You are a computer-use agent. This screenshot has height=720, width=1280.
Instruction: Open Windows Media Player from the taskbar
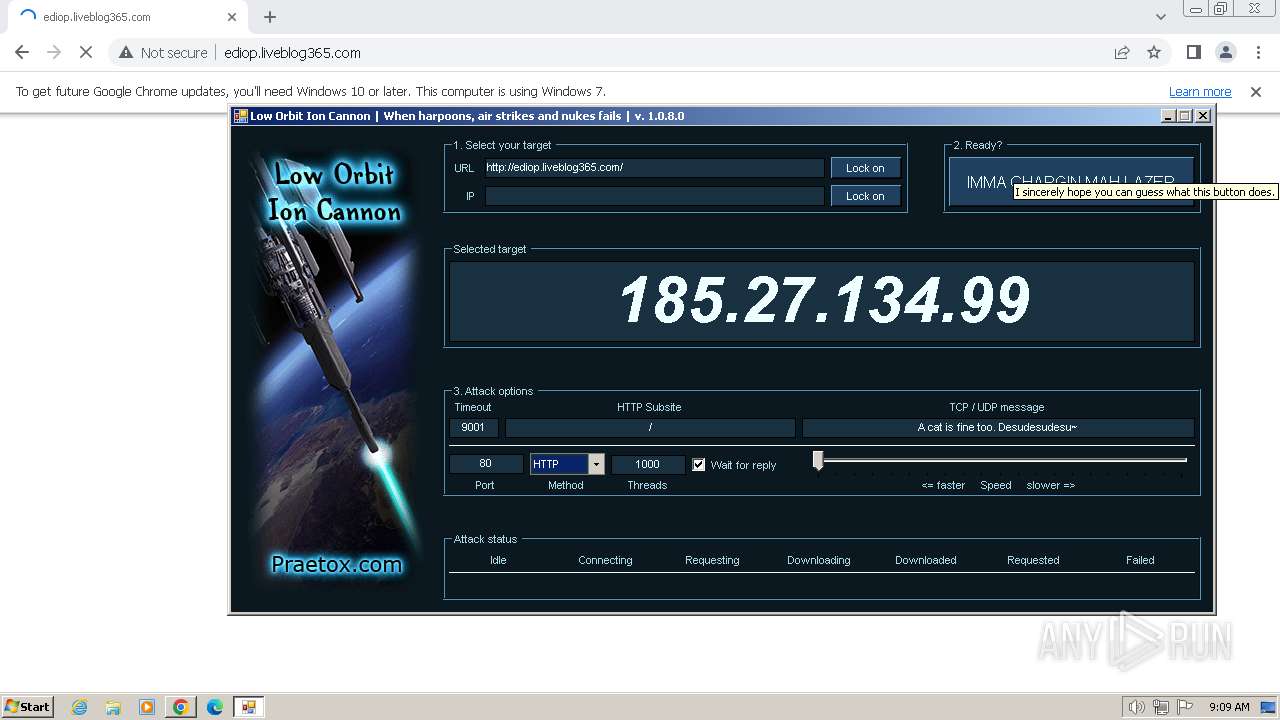point(147,707)
